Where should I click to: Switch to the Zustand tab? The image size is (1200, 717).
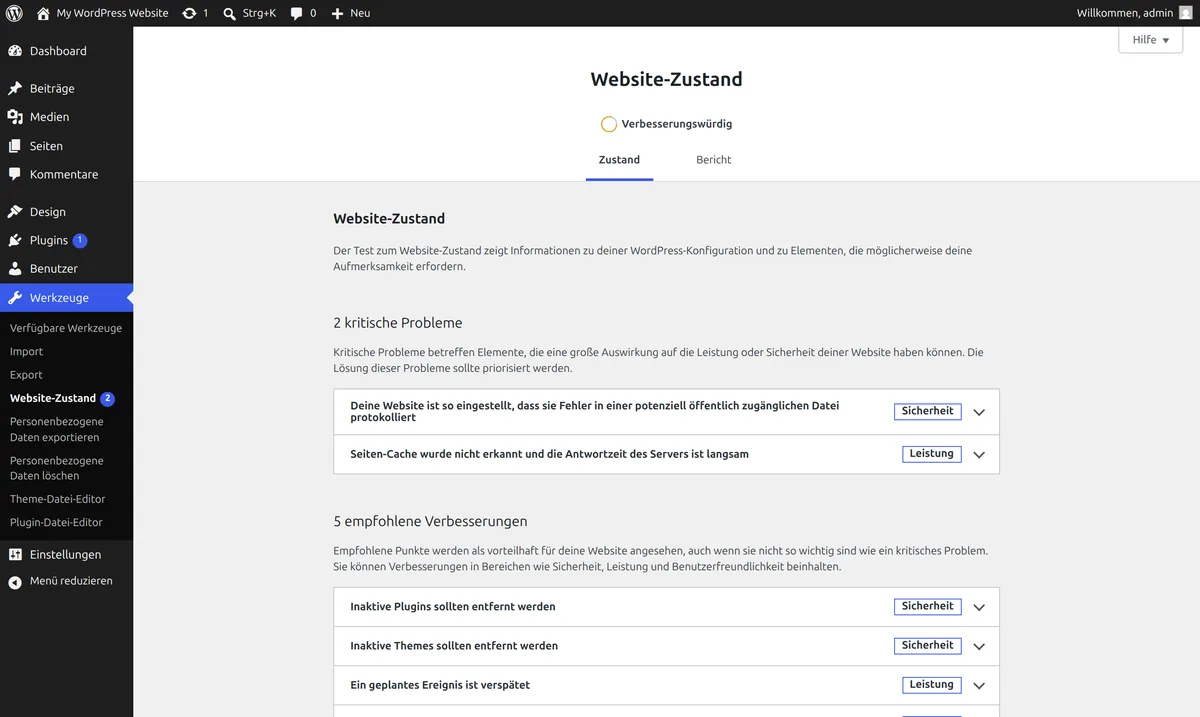point(619,160)
